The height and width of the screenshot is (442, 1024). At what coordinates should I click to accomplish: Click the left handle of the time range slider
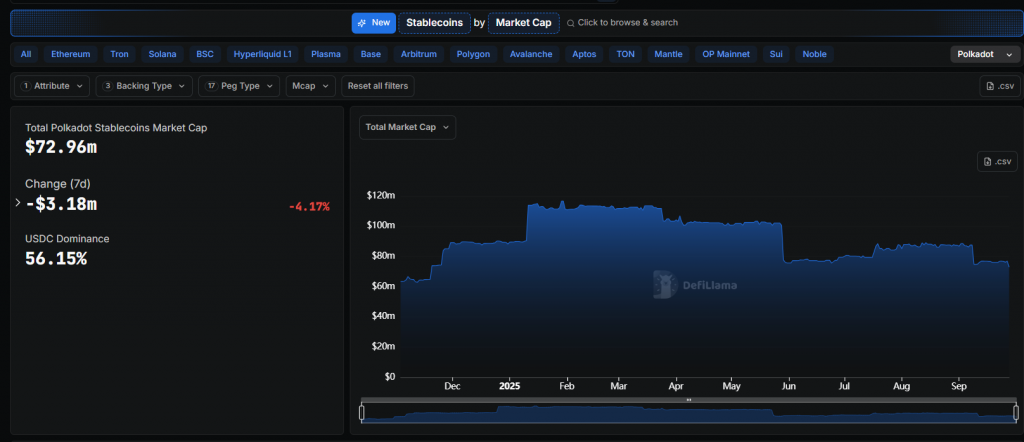(362, 412)
